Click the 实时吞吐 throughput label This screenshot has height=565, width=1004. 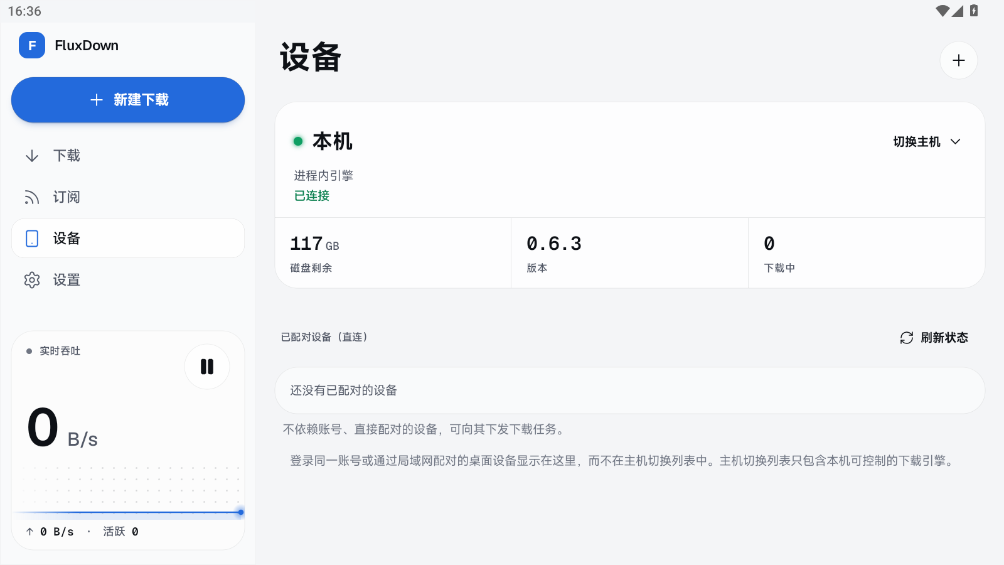pyautogui.click(x=60, y=351)
